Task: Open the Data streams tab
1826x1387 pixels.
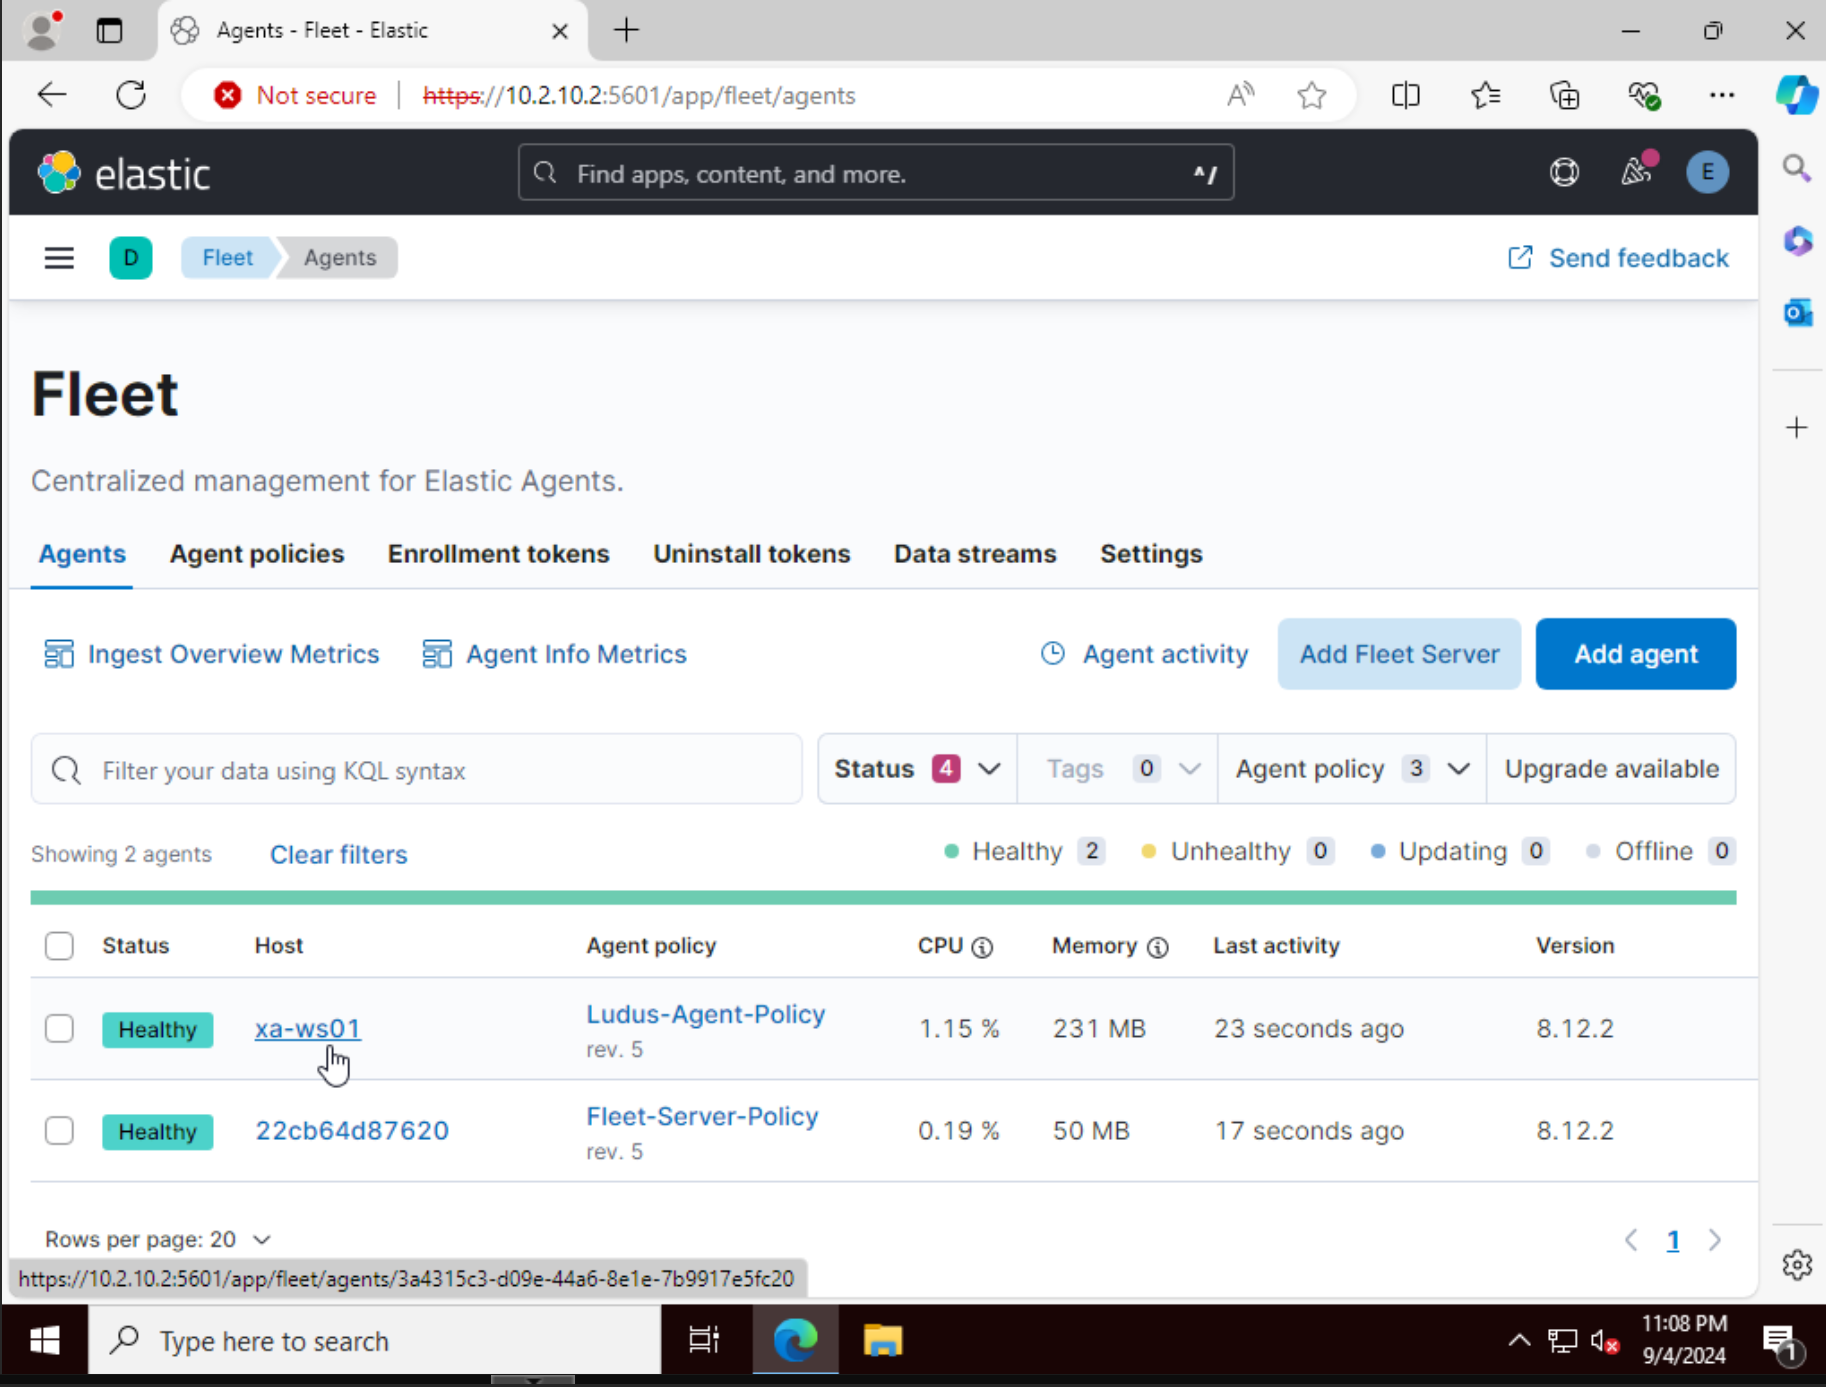Action: coord(975,554)
